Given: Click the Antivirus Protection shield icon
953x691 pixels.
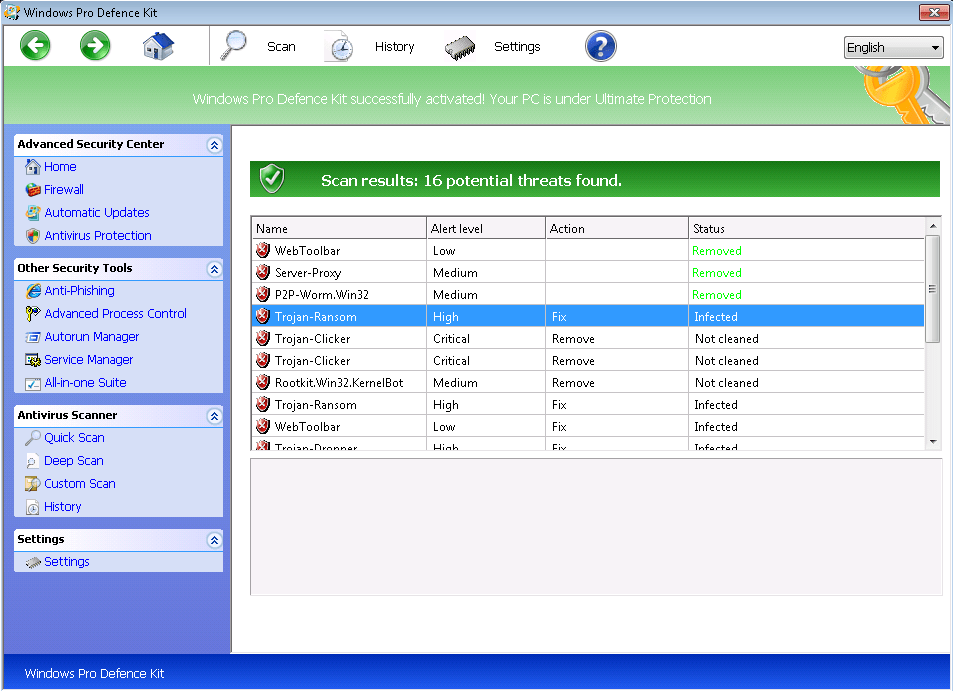Looking at the screenshot, I should (33, 236).
